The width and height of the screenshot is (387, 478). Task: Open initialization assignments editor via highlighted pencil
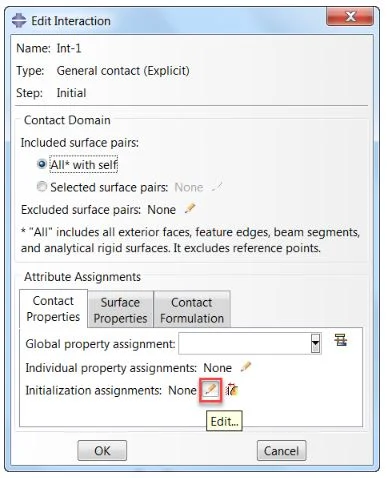pyautogui.click(x=210, y=389)
